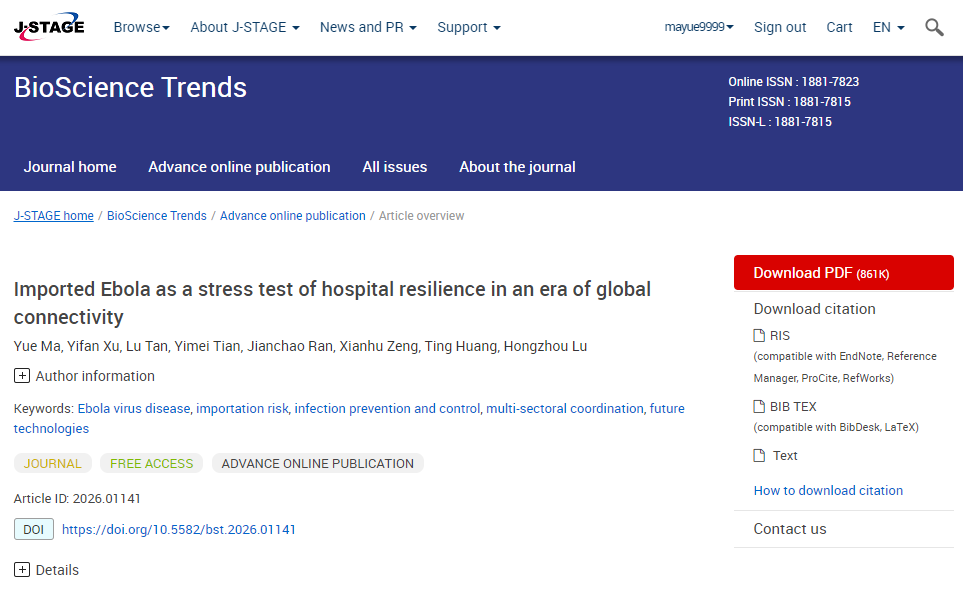Click Sign out

point(780,27)
